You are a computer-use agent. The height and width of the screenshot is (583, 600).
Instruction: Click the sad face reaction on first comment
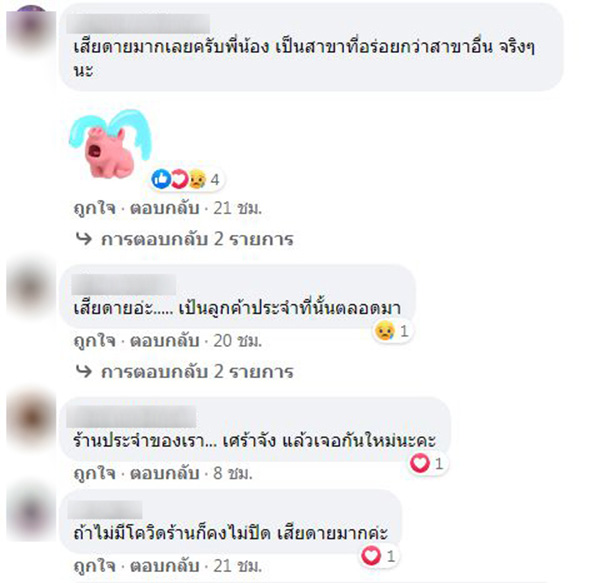(x=197, y=179)
